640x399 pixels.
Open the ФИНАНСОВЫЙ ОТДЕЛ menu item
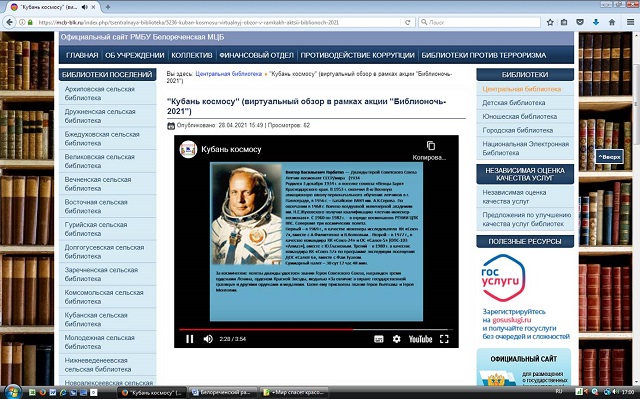point(256,55)
